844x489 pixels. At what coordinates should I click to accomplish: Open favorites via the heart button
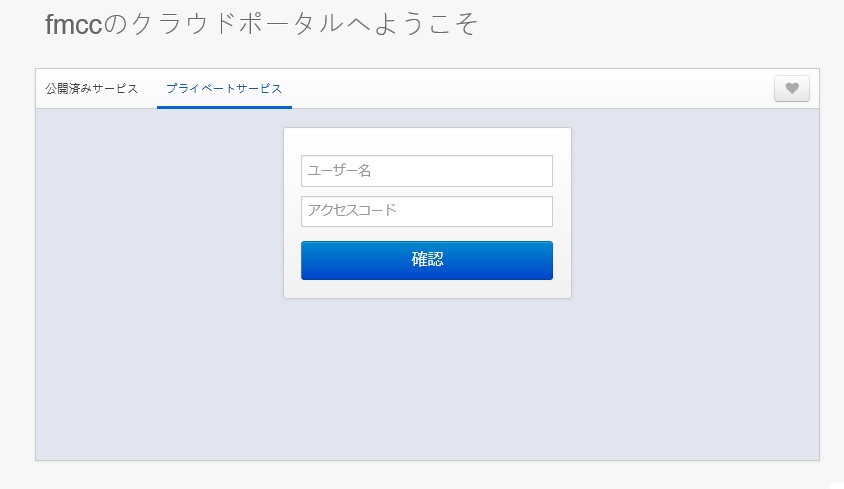791,89
